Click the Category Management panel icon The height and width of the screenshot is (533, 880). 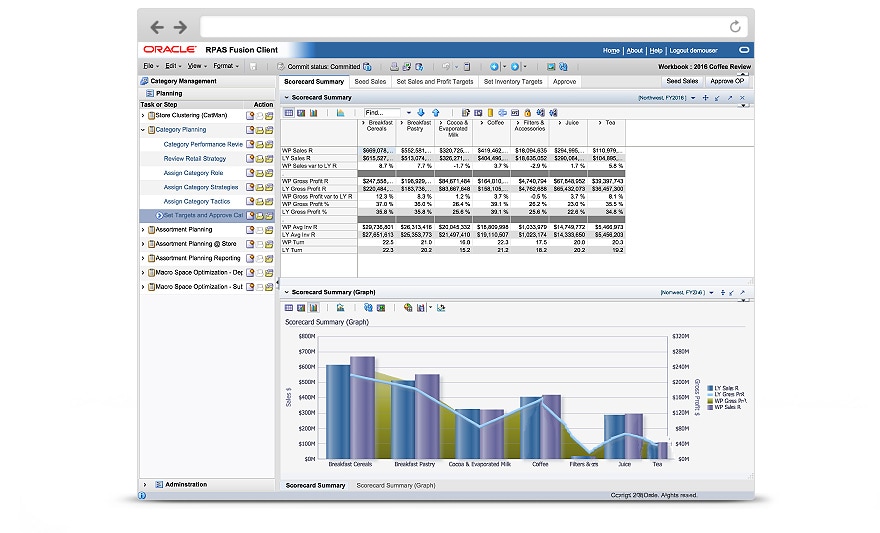tap(144, 81)
